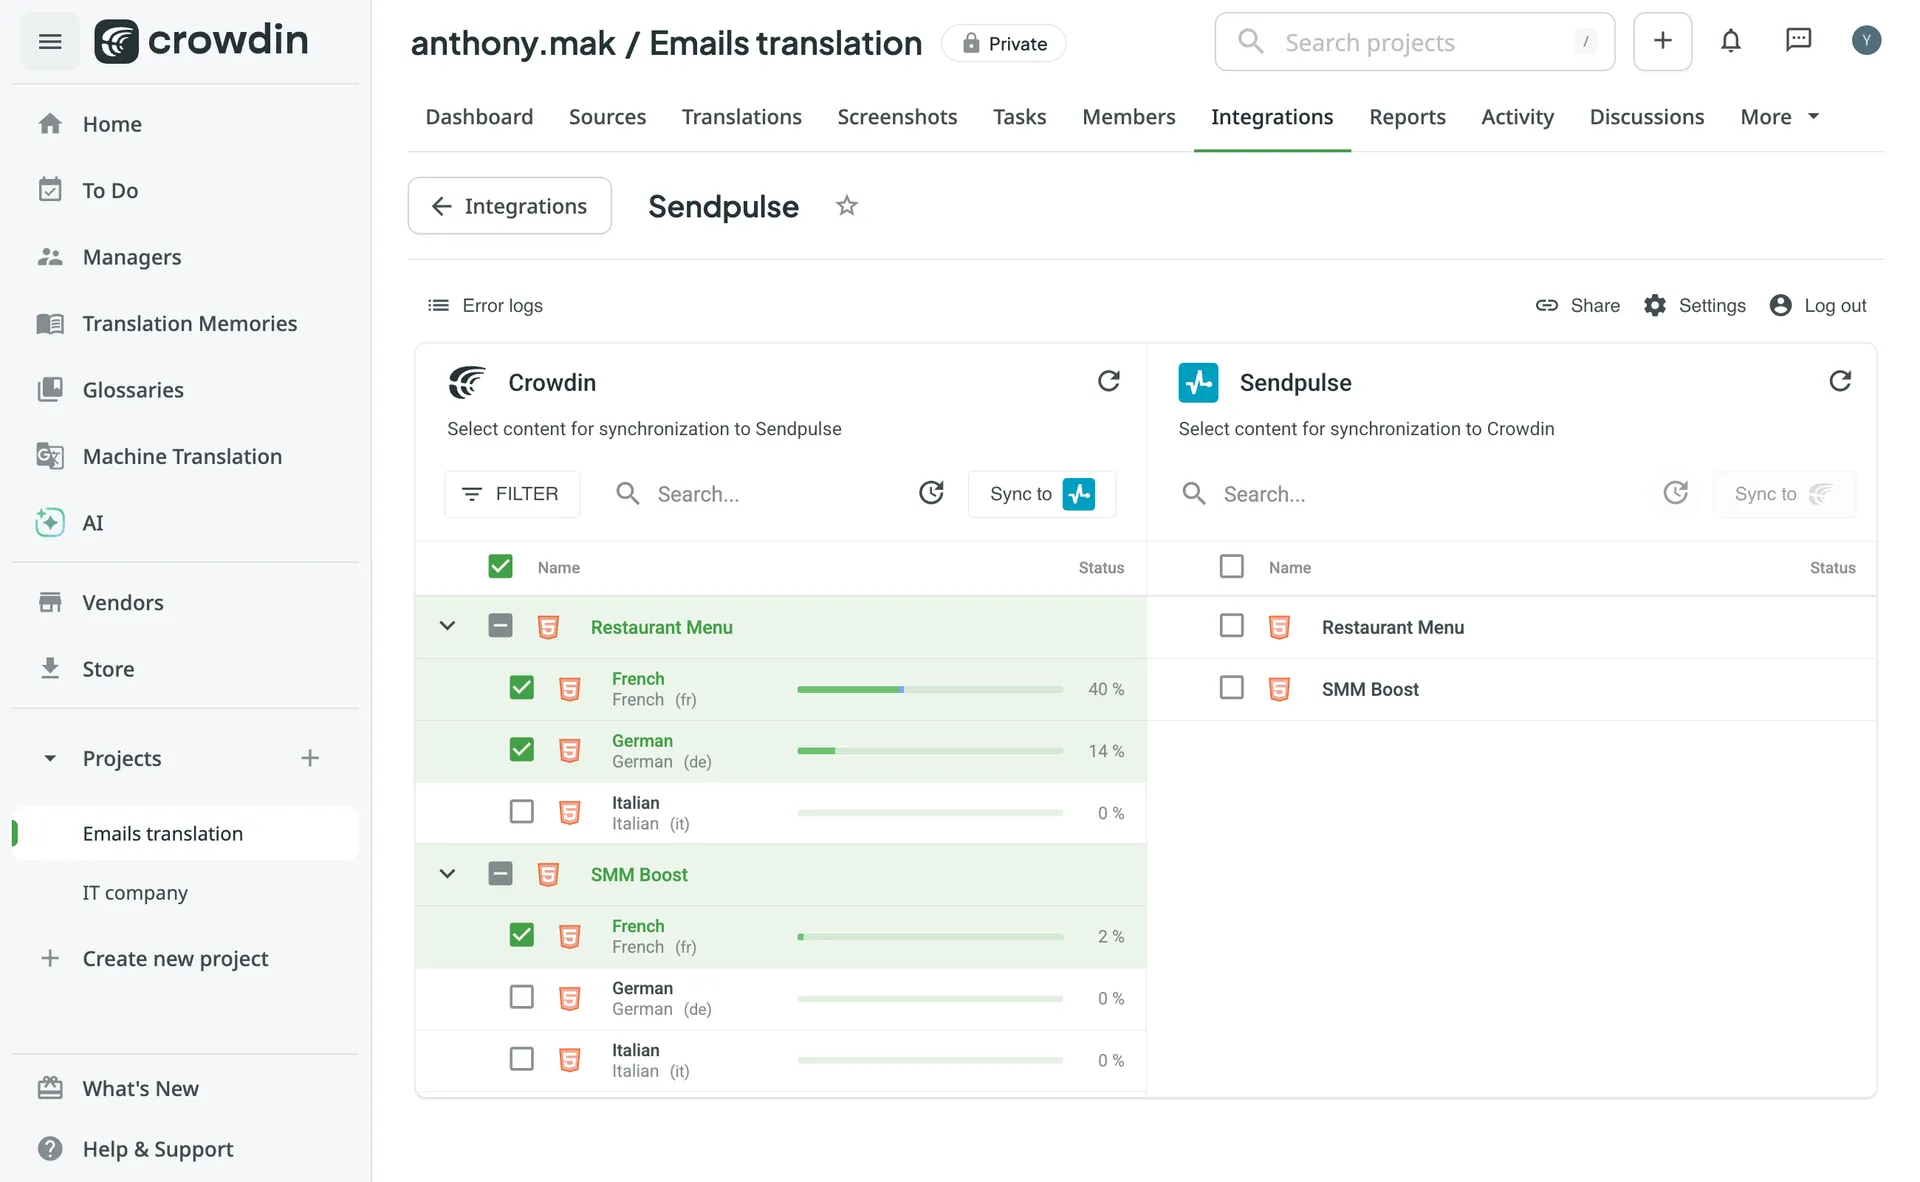Check German under SMM Boost
This screenshot has height=1182, width=1920.
coord(521,998)
